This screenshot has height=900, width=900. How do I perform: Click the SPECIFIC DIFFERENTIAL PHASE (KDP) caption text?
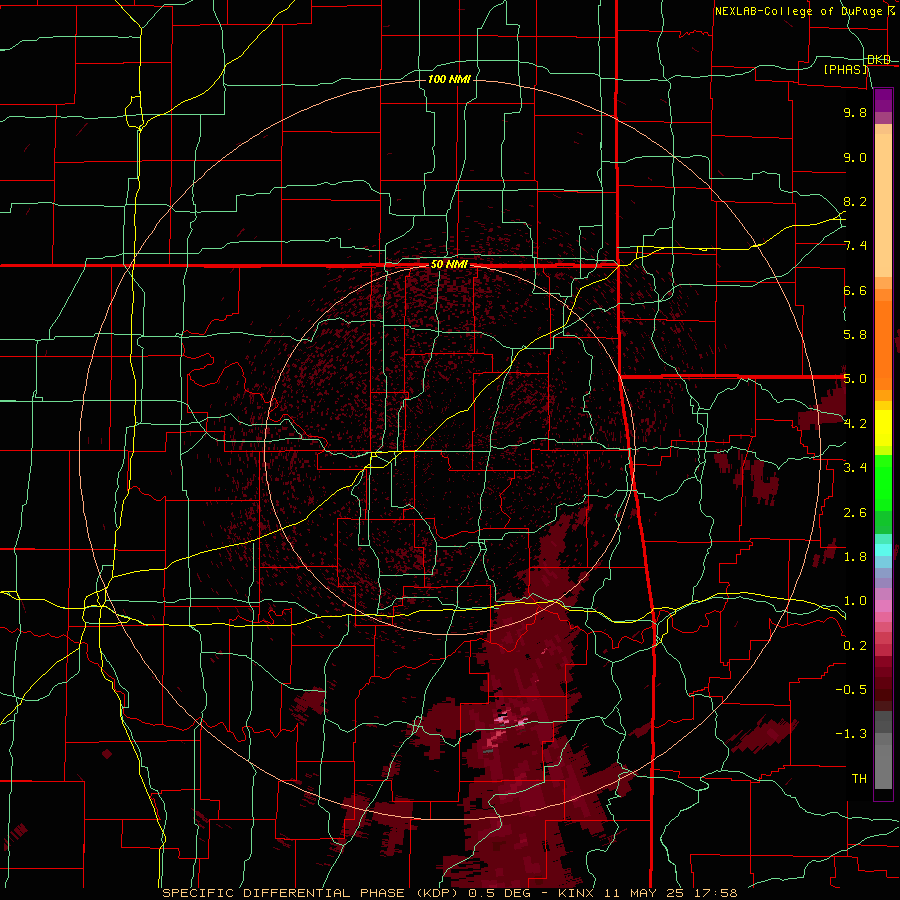point(310,893)
